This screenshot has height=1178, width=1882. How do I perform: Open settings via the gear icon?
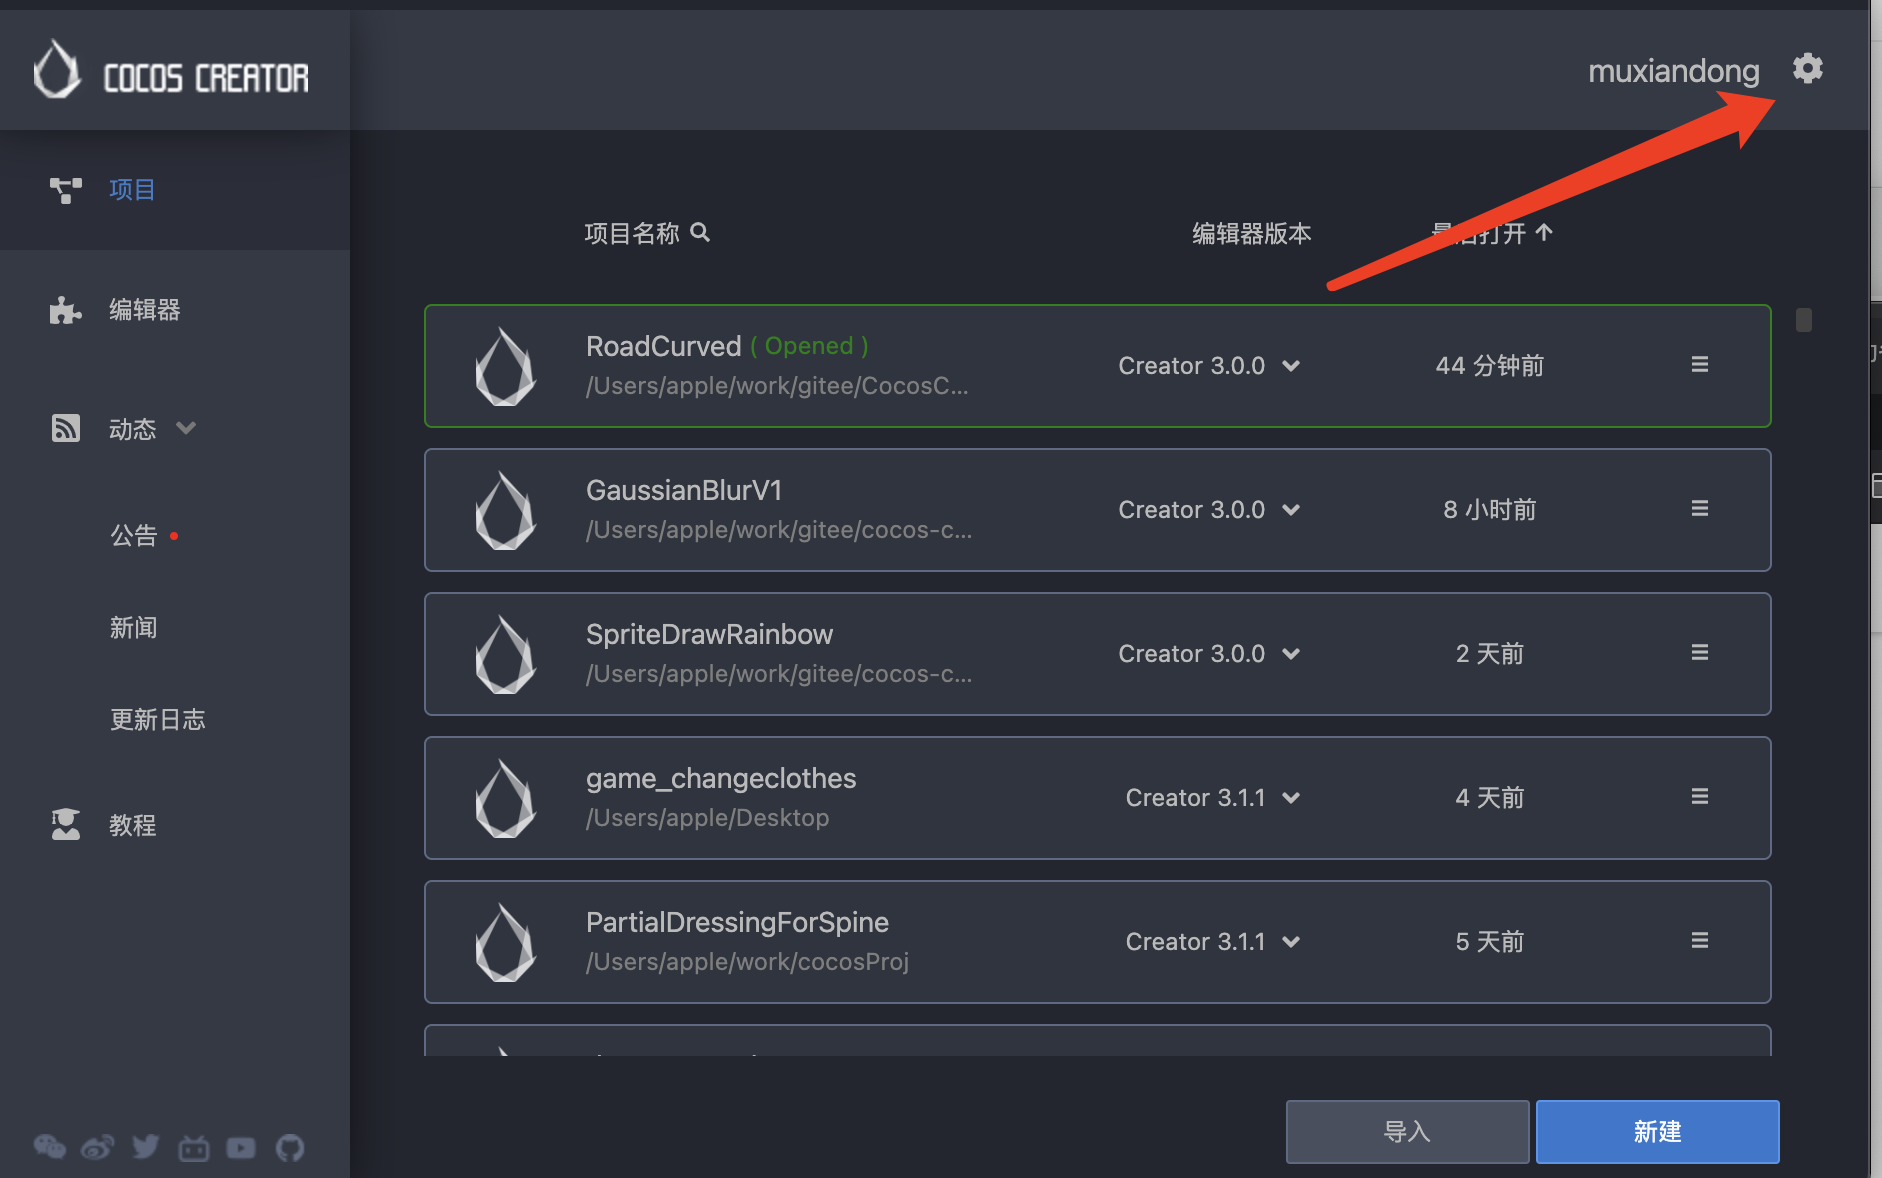pyautogui.click(x=1807, y=69)
